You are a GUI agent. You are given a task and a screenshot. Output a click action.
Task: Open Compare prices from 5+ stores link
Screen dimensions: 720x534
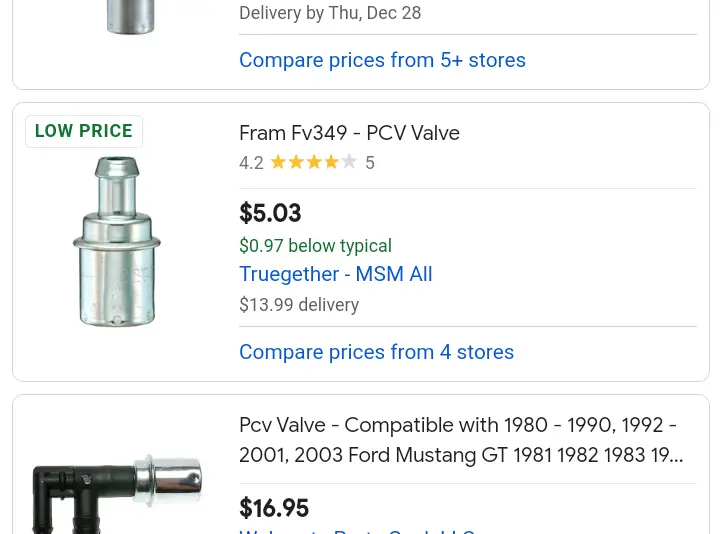coord(382,60)
